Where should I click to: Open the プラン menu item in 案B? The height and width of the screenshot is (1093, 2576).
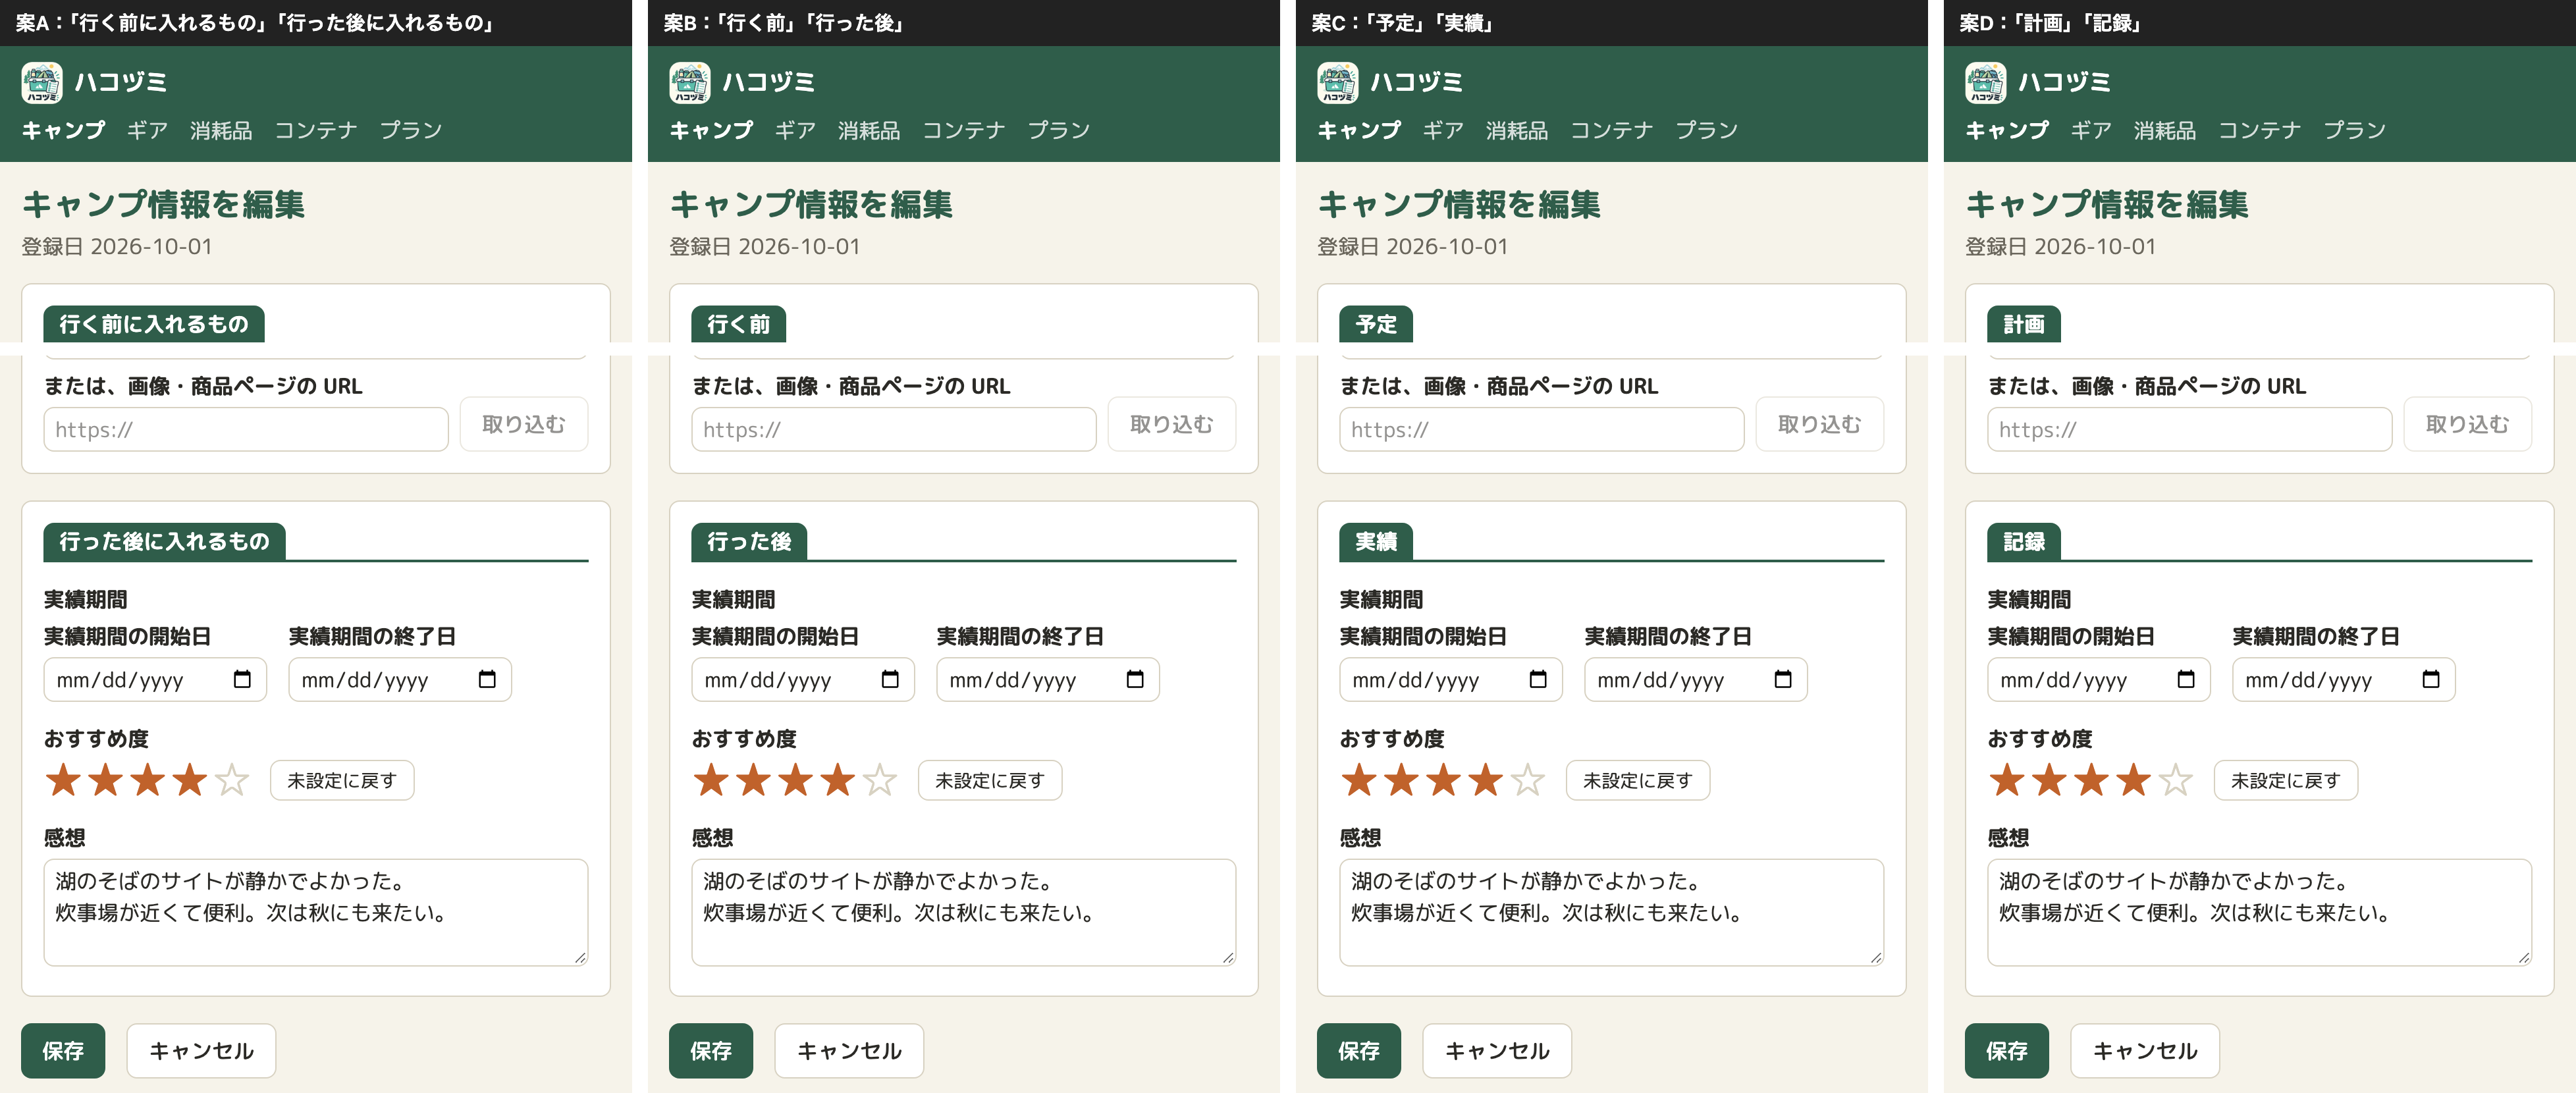[1058, 130]
